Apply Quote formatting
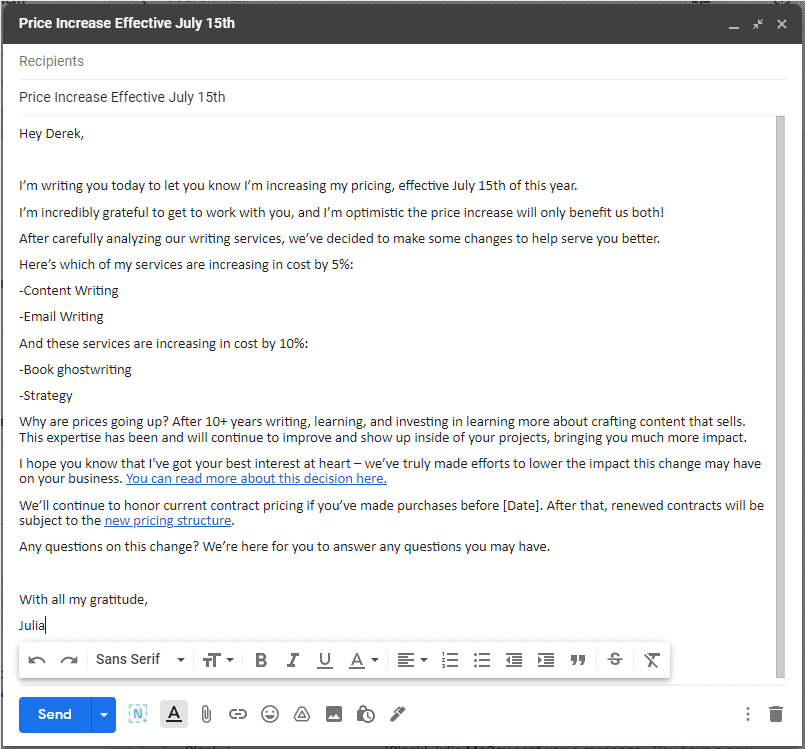Screen dimensions: 805x749 pos(578,660)
